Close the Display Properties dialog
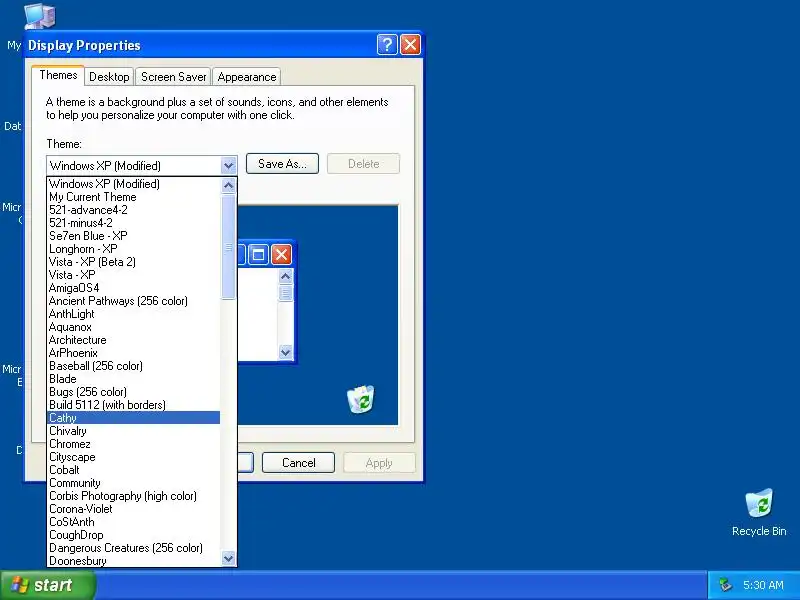 click(411, 45)
